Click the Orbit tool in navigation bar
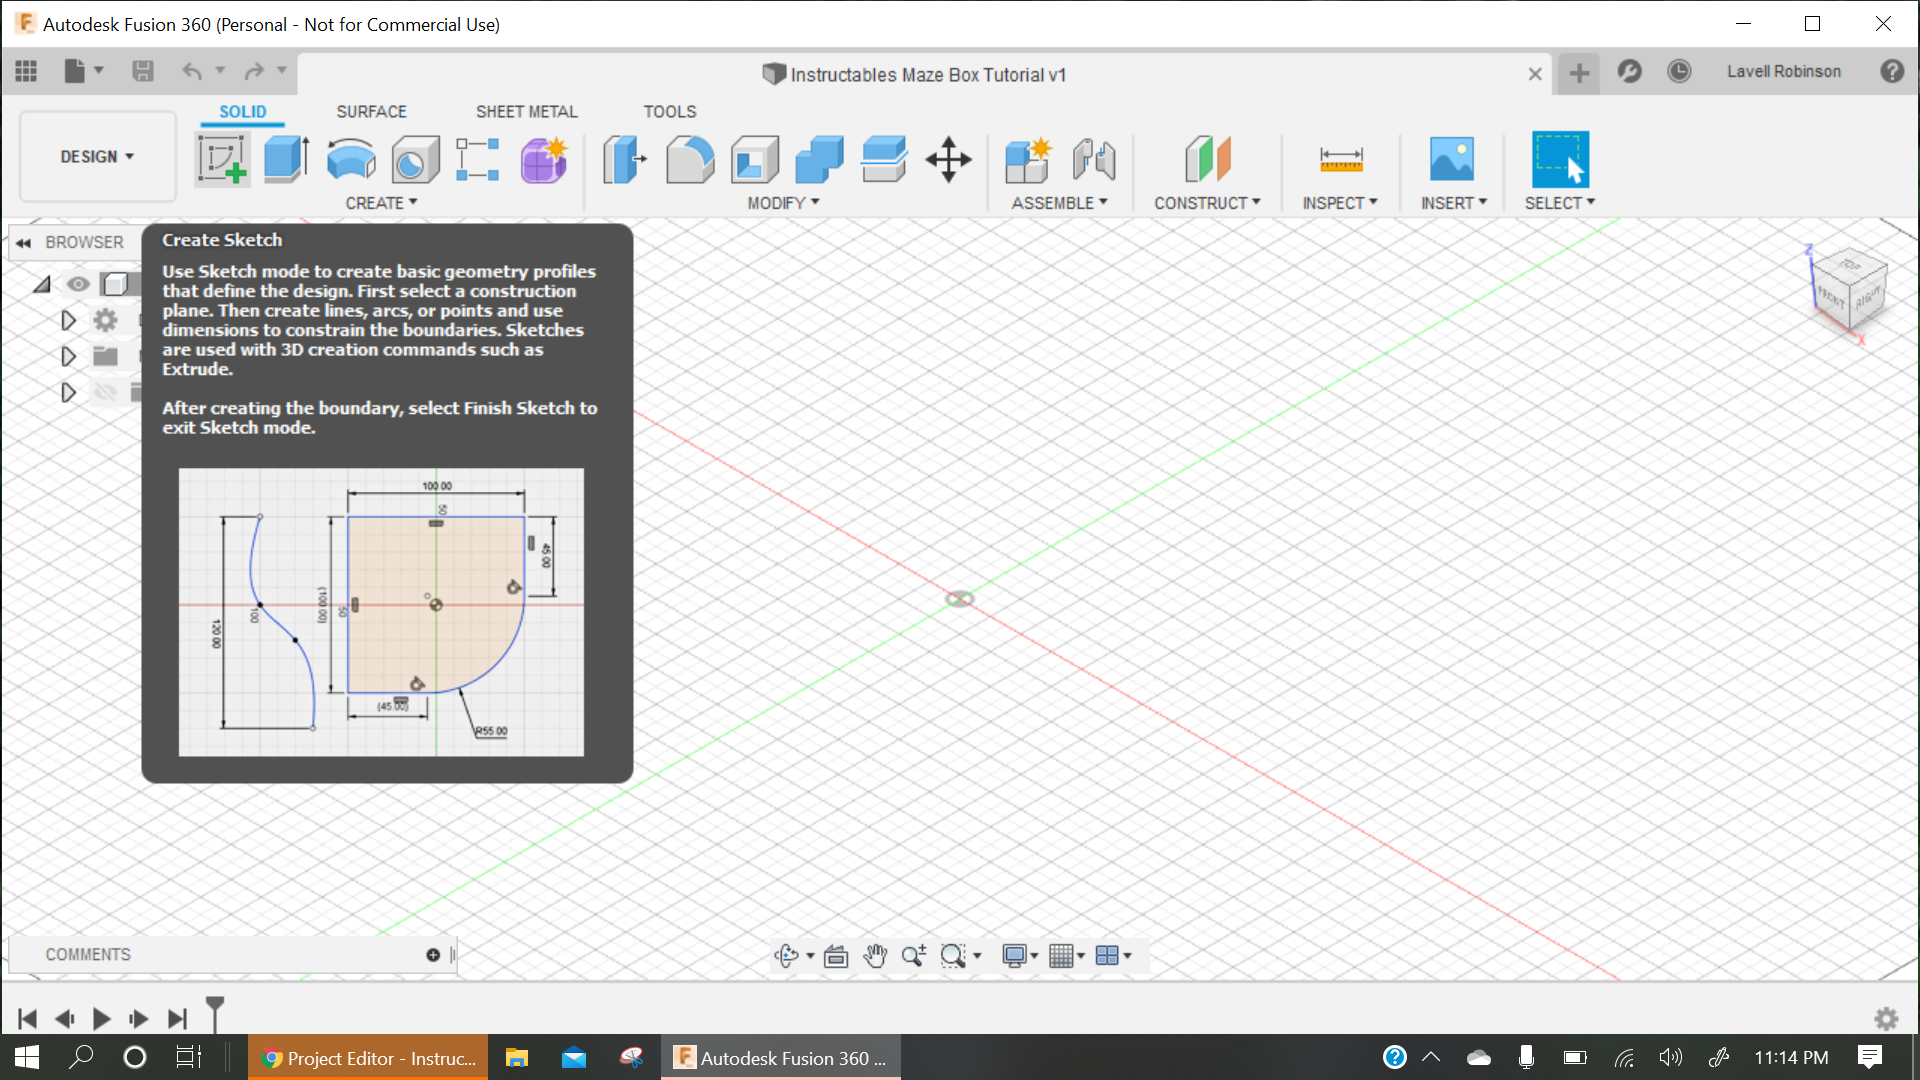This screenshot has width=1920, height=1080. (787, 956)
